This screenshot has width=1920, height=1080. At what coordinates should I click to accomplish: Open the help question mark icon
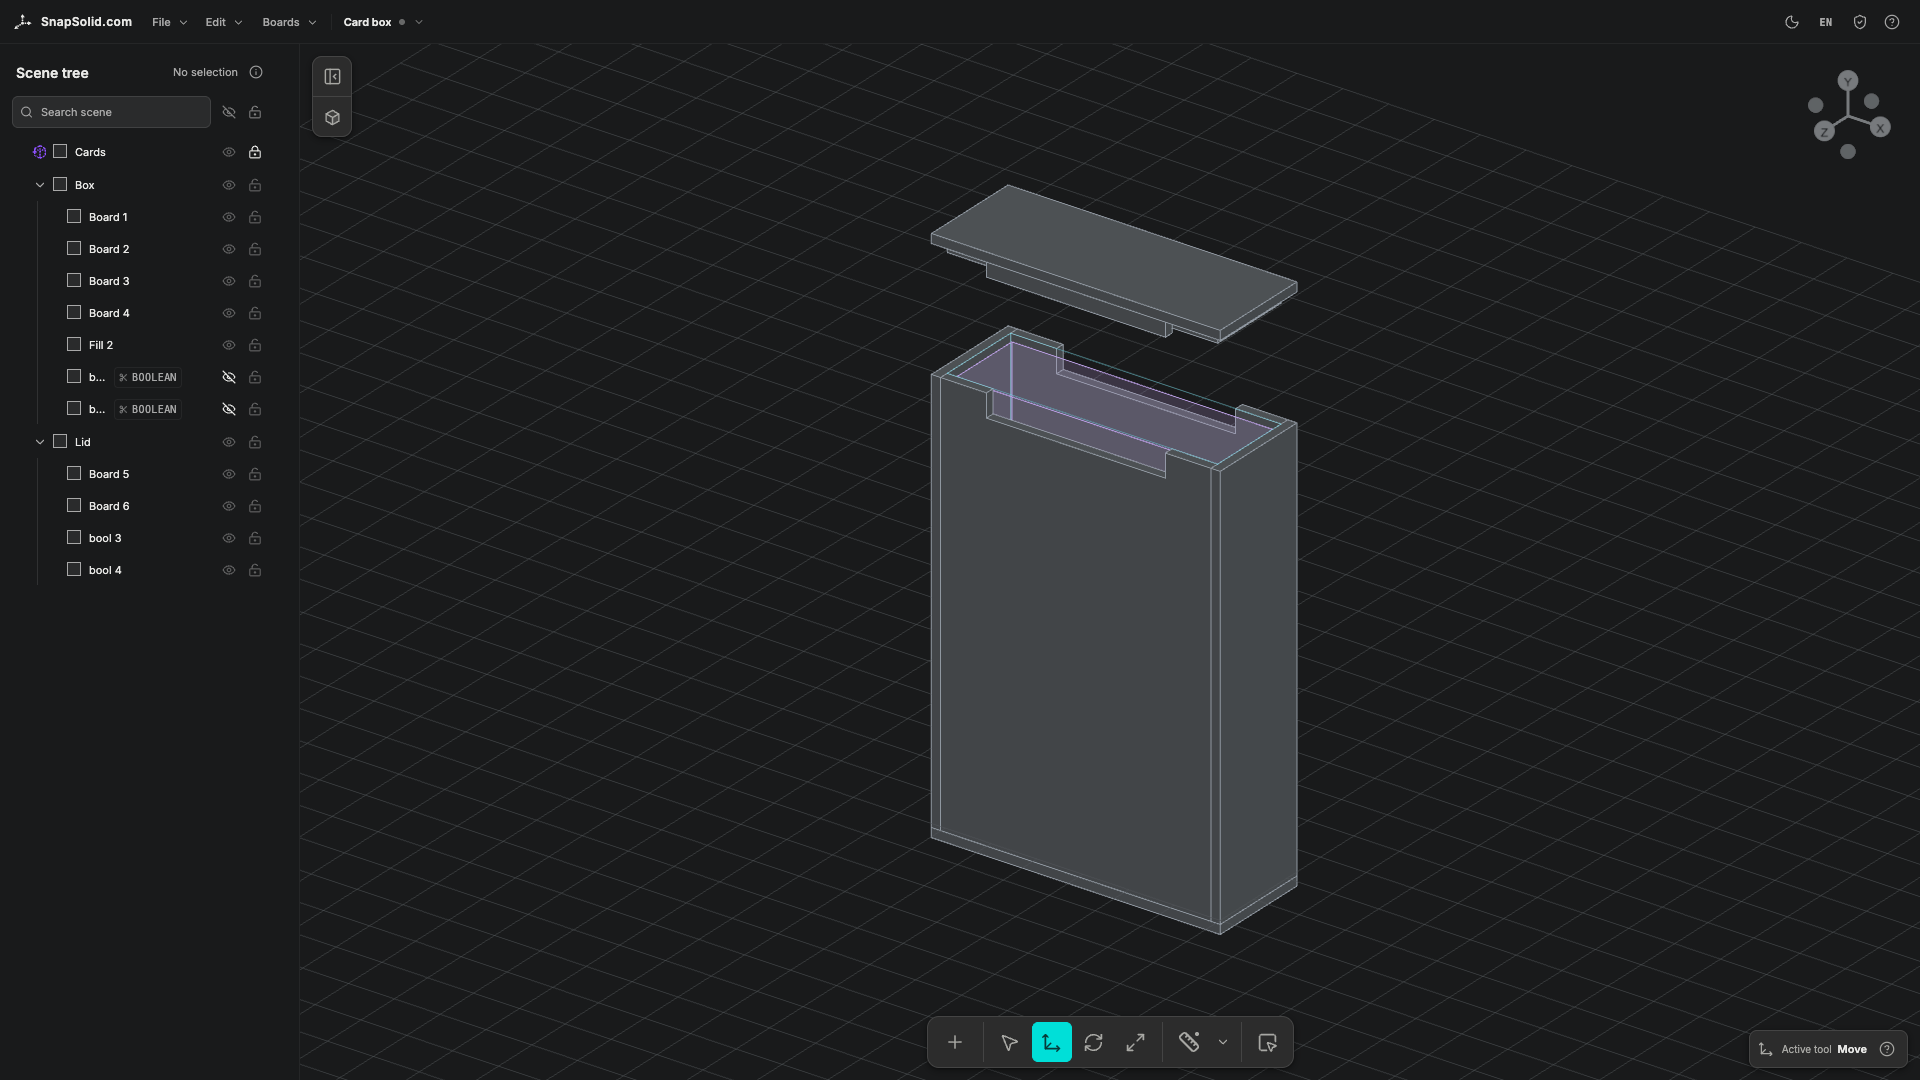pyautogui.click(x=1892, y=22)
